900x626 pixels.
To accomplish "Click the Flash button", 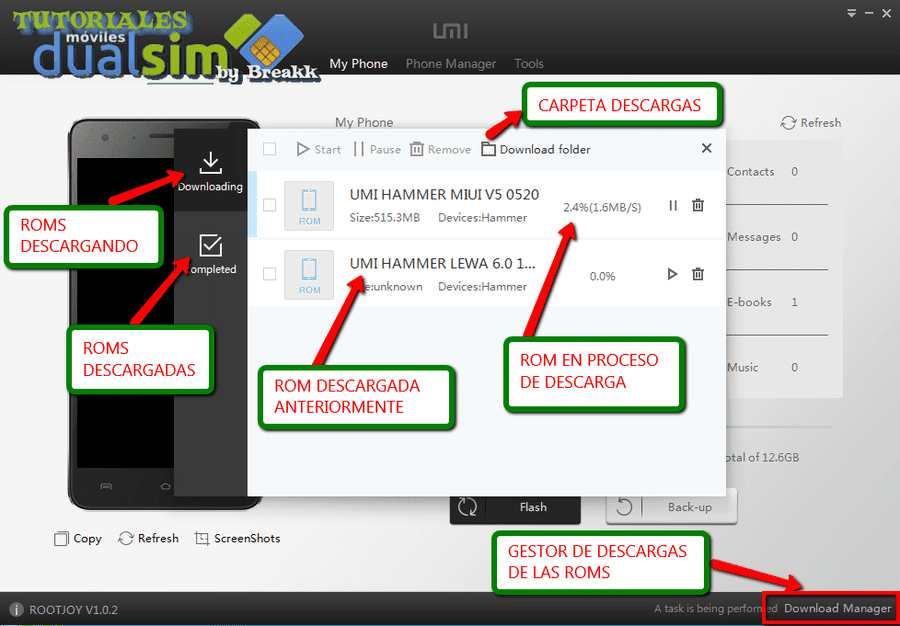I will pyautogui.click(x=515, y=507).
